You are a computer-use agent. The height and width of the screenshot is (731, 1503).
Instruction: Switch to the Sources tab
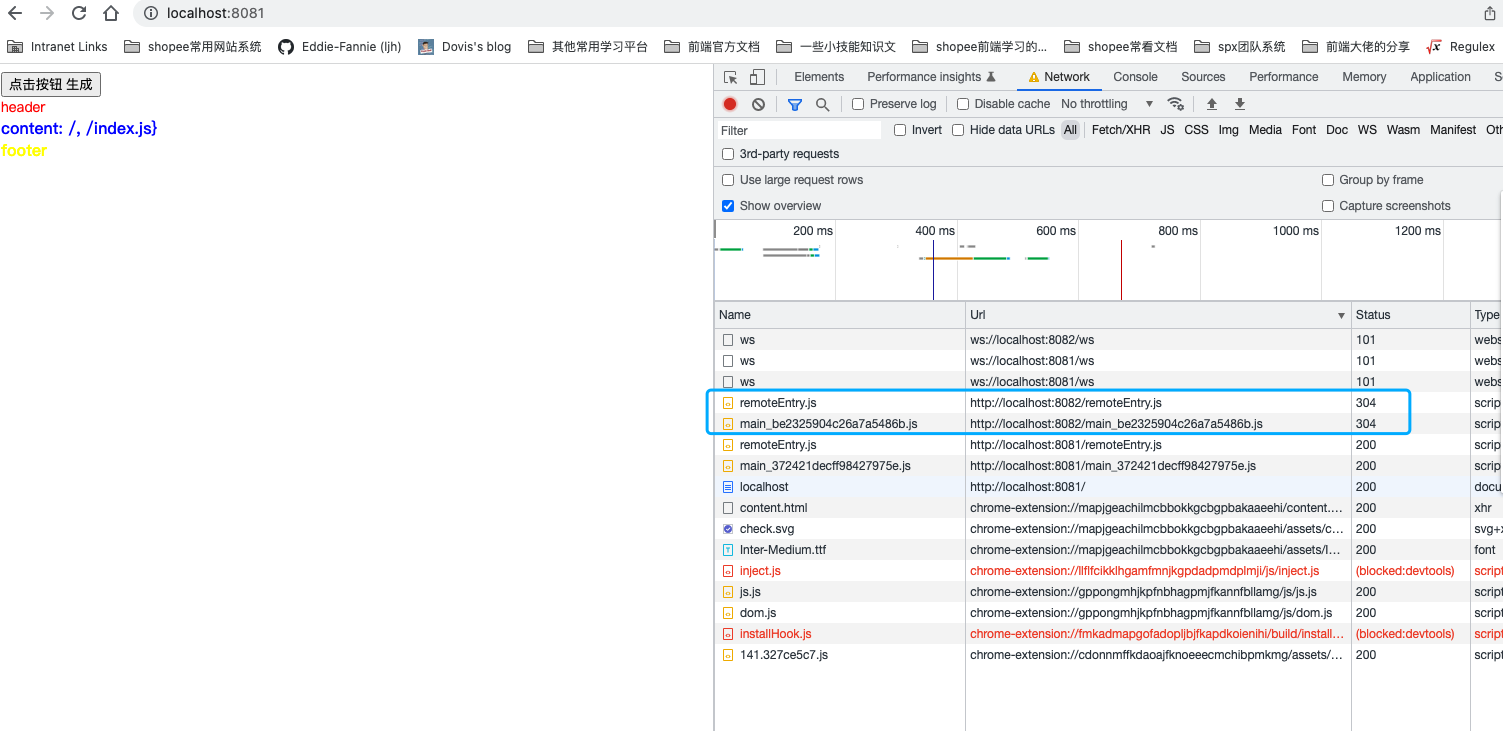1203,77
